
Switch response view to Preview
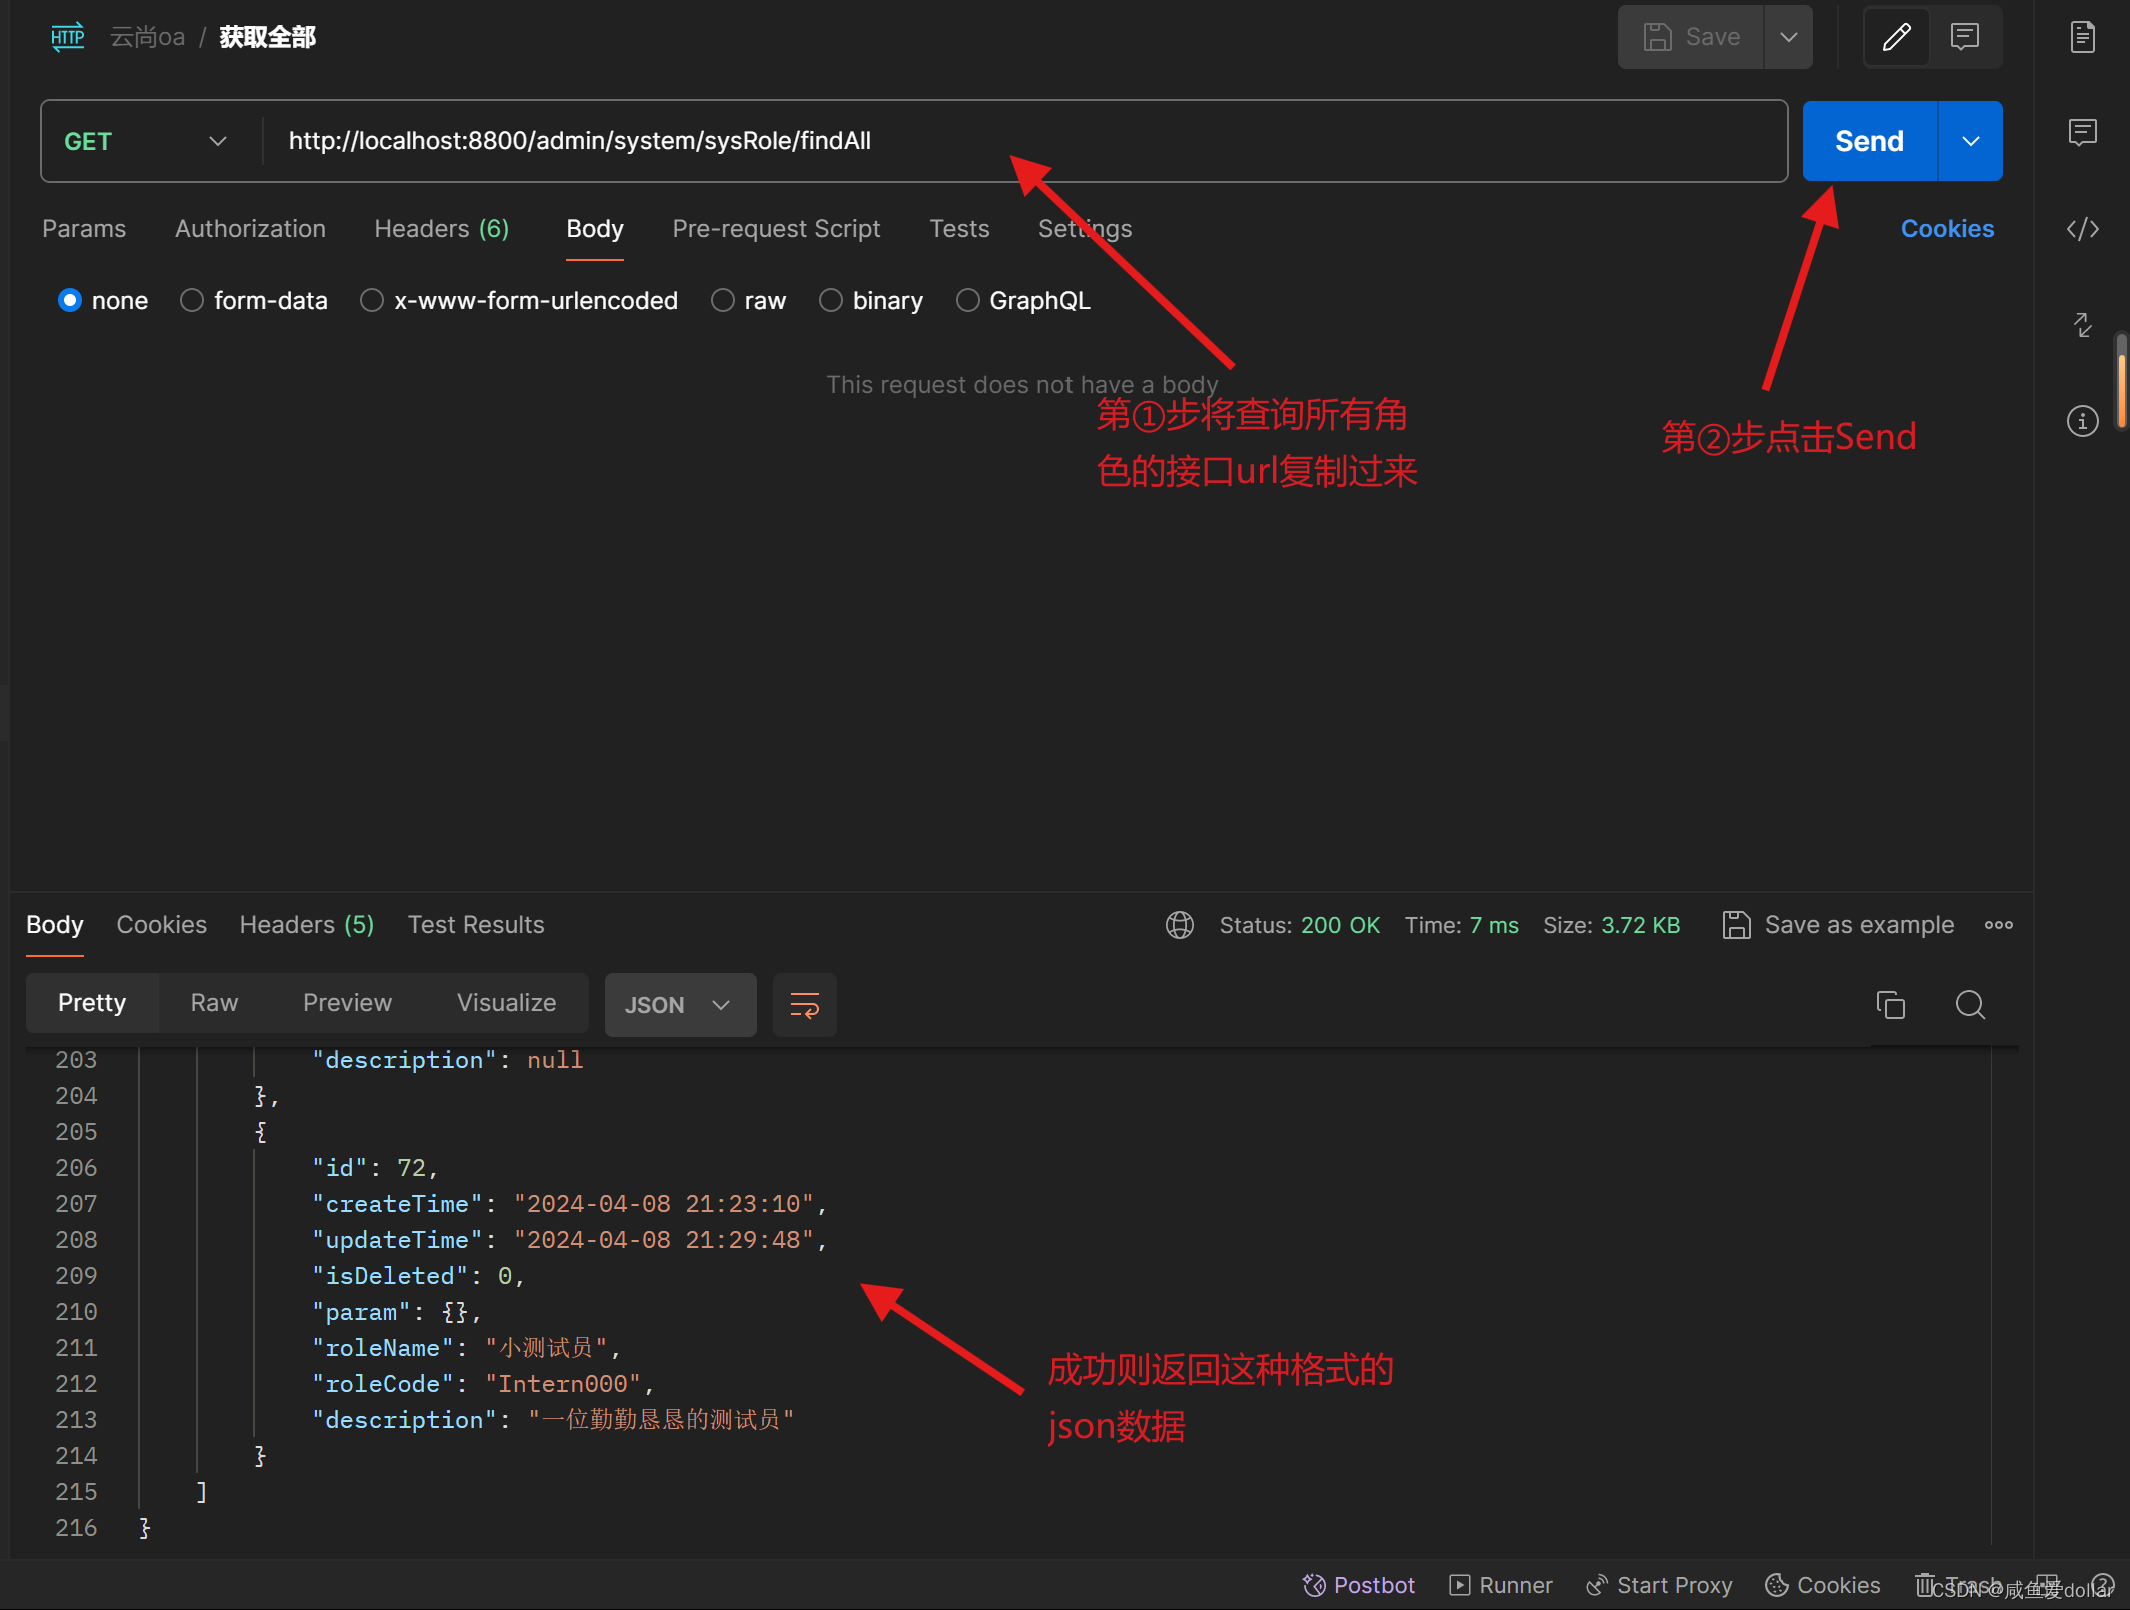click(x=347, y=1003)
